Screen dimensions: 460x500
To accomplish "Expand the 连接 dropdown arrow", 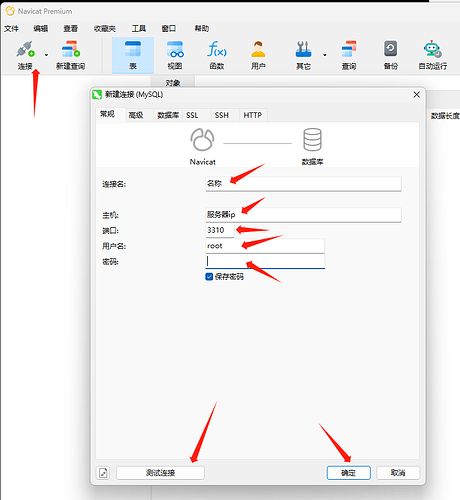I will (46, 55).
